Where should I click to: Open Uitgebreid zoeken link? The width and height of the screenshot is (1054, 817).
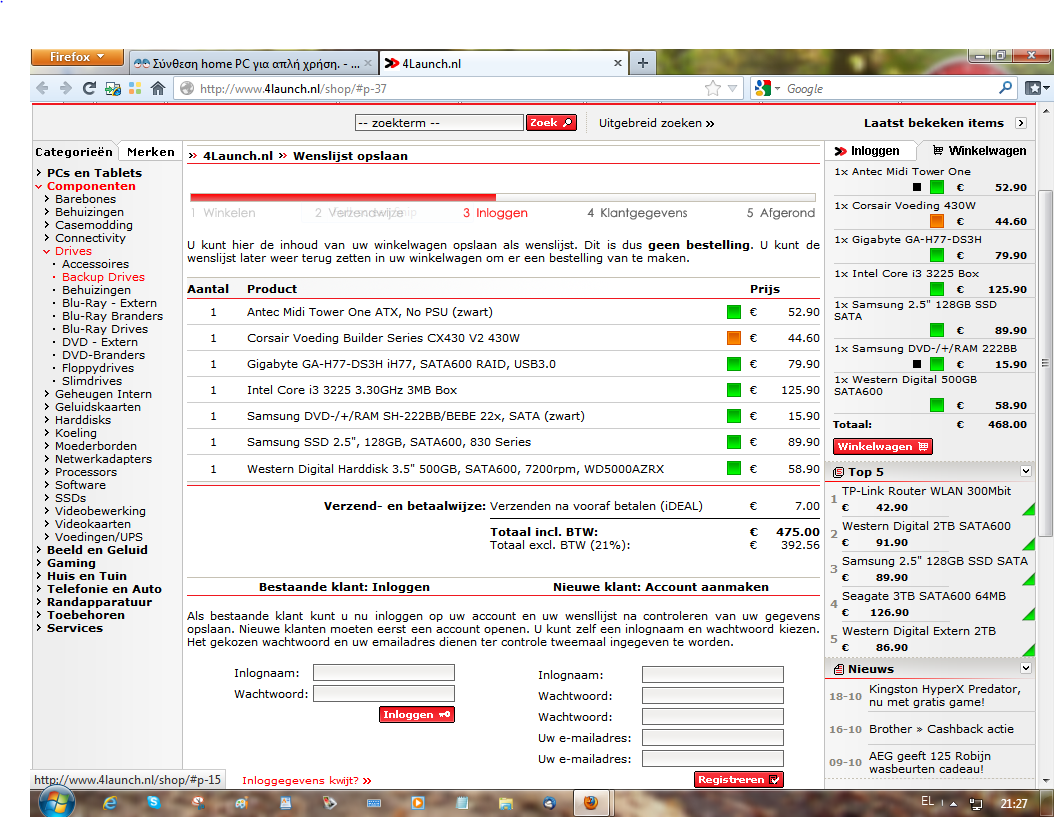click(x=656, y=123)
